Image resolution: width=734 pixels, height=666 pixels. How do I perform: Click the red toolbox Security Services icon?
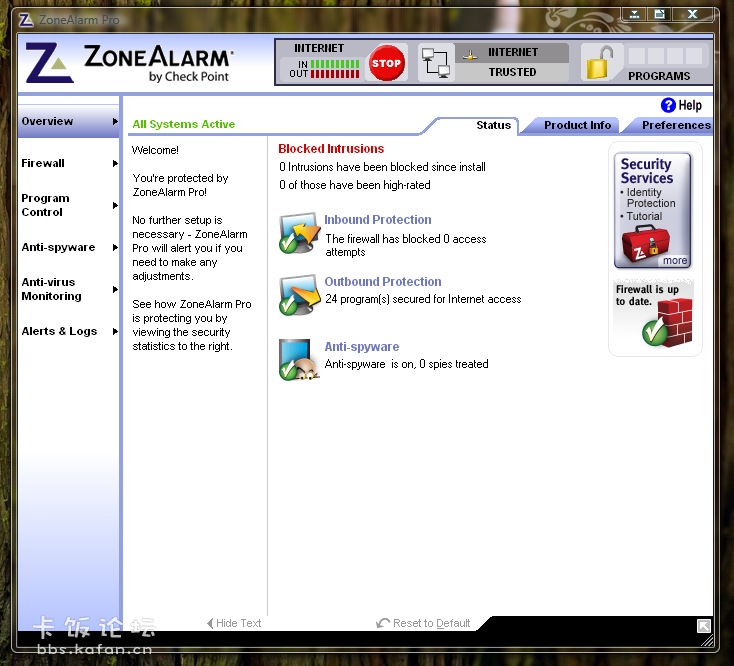[x=646, y=244]
